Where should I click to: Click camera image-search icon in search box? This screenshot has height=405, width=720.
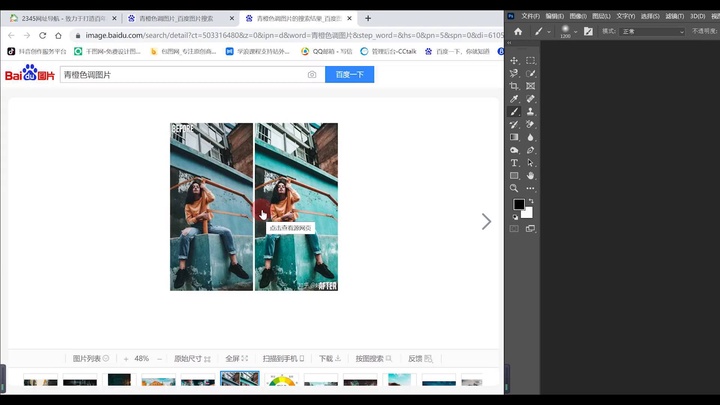click(x=312, y=75)
